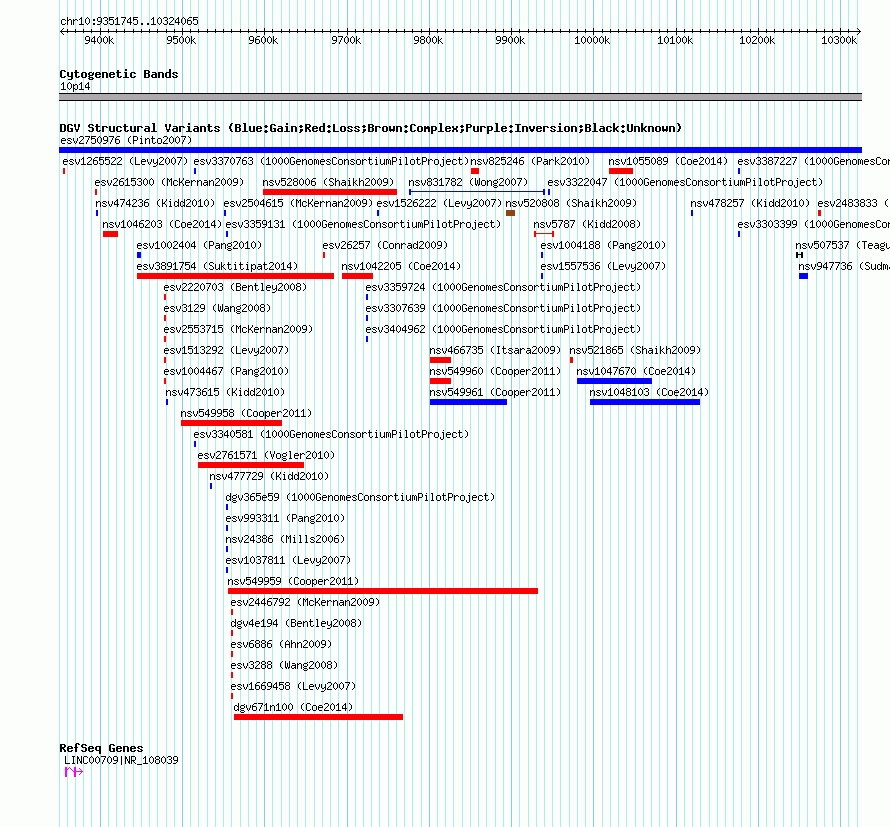The height and width of the screenshot is (827, 890).
Task: Open the esv2615300 (McKernan2009) variant label
Action: 169,182
